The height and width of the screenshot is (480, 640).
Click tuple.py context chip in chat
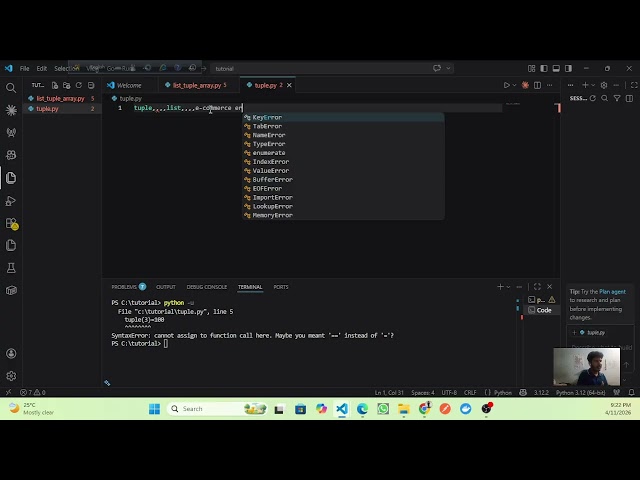tap(591, 333)
